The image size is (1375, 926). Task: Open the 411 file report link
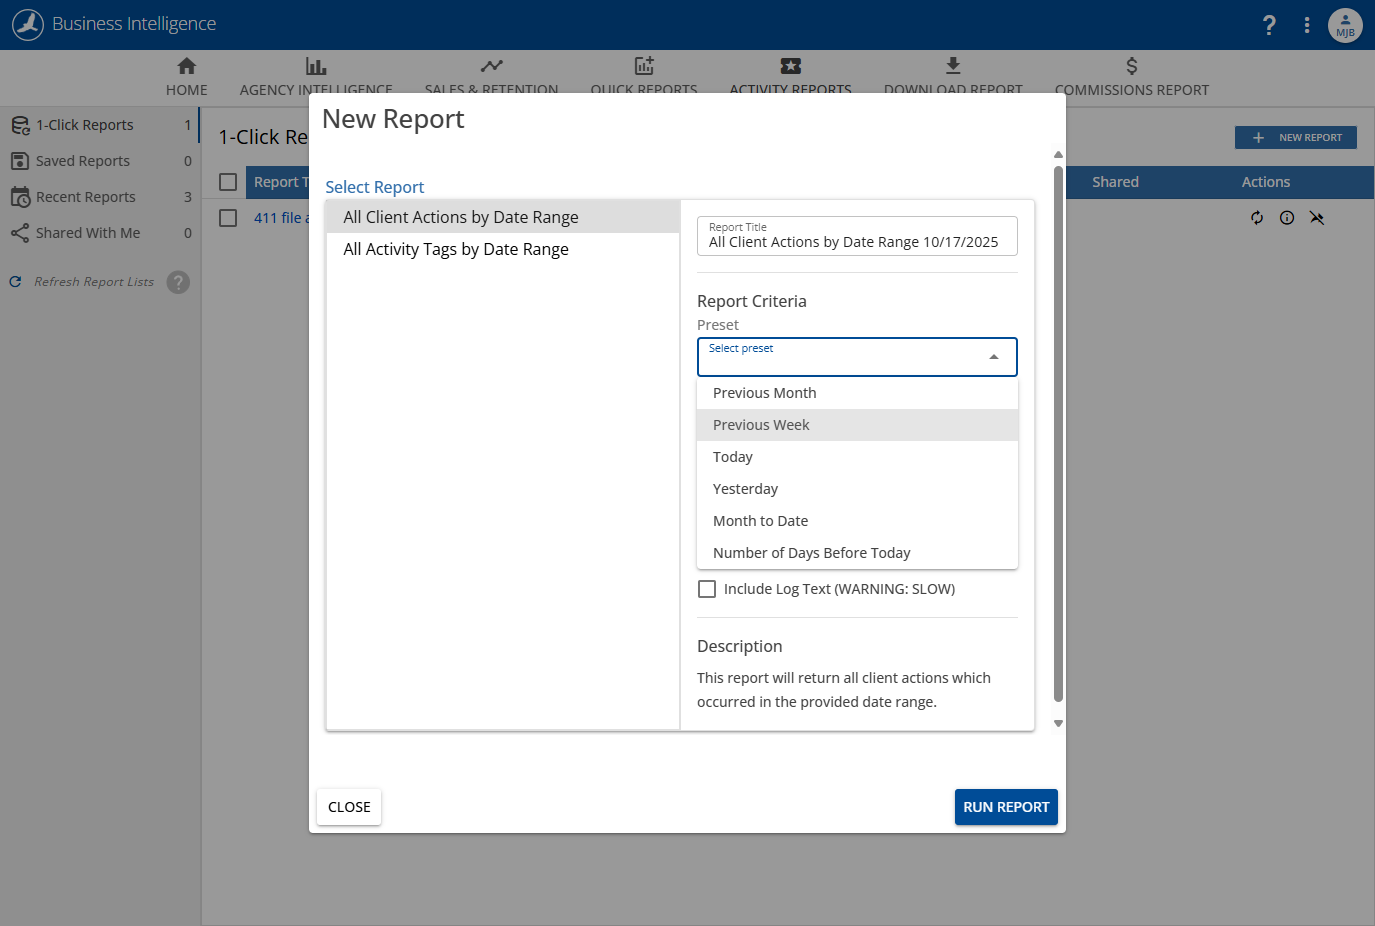pos(281,218)
